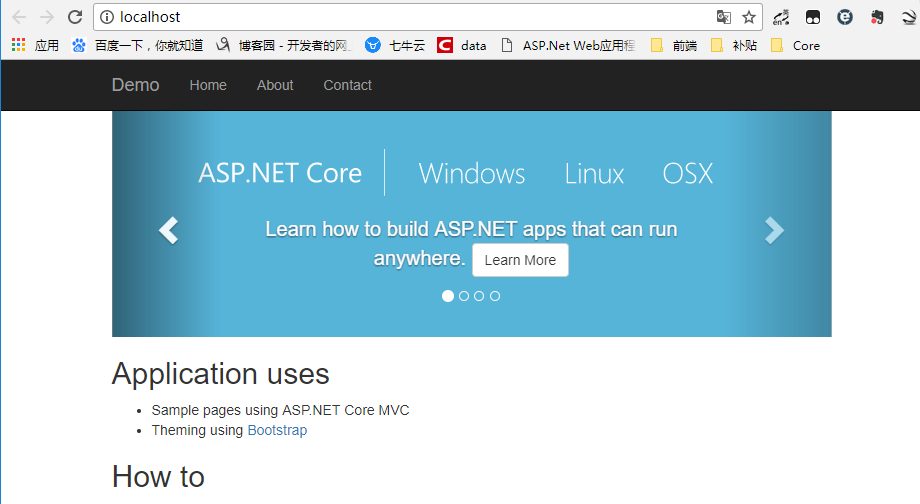Open the Bootstrap link

(277, 430)
